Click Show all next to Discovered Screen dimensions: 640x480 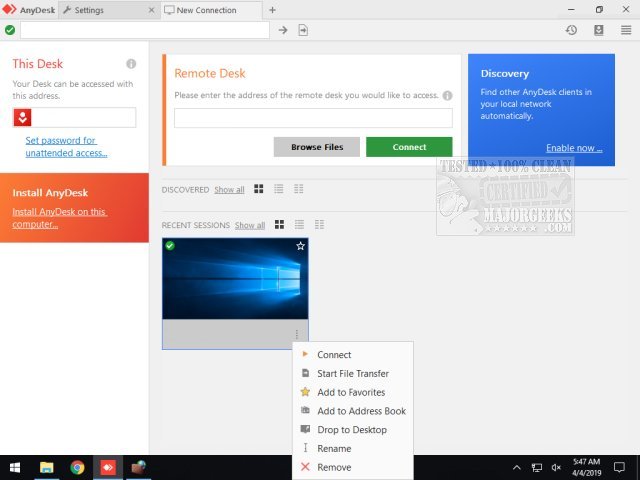(x=229, y=190)
